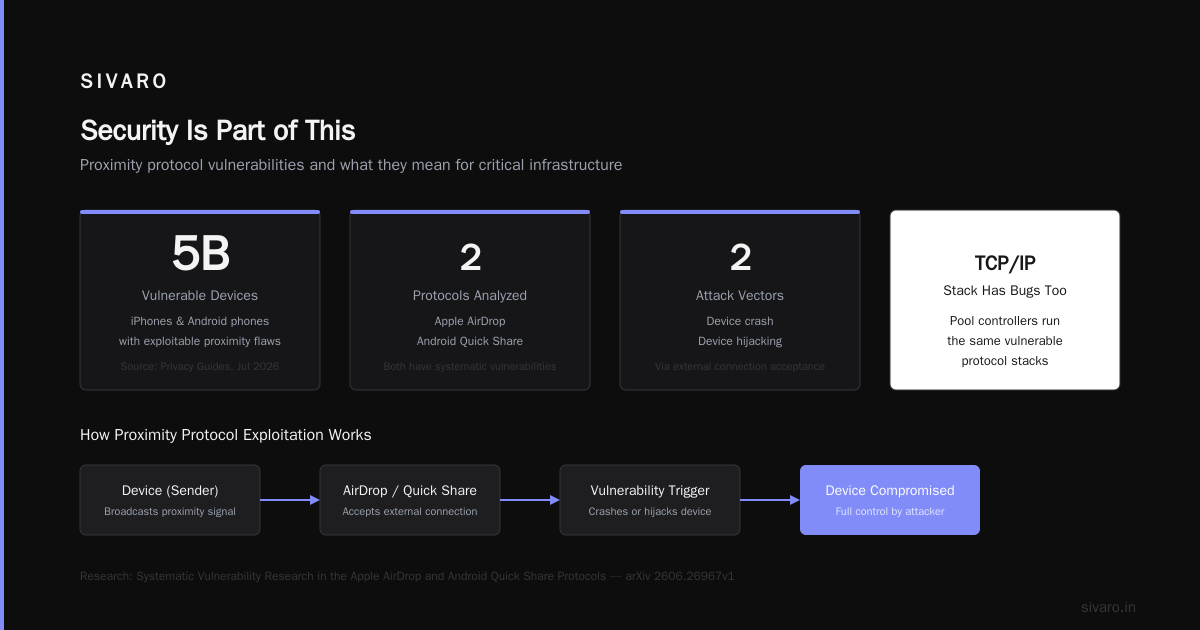Click 'Full control by attacker' caption
The width and height of the screenshot is (1200, 630).
(x=890, y=512)
